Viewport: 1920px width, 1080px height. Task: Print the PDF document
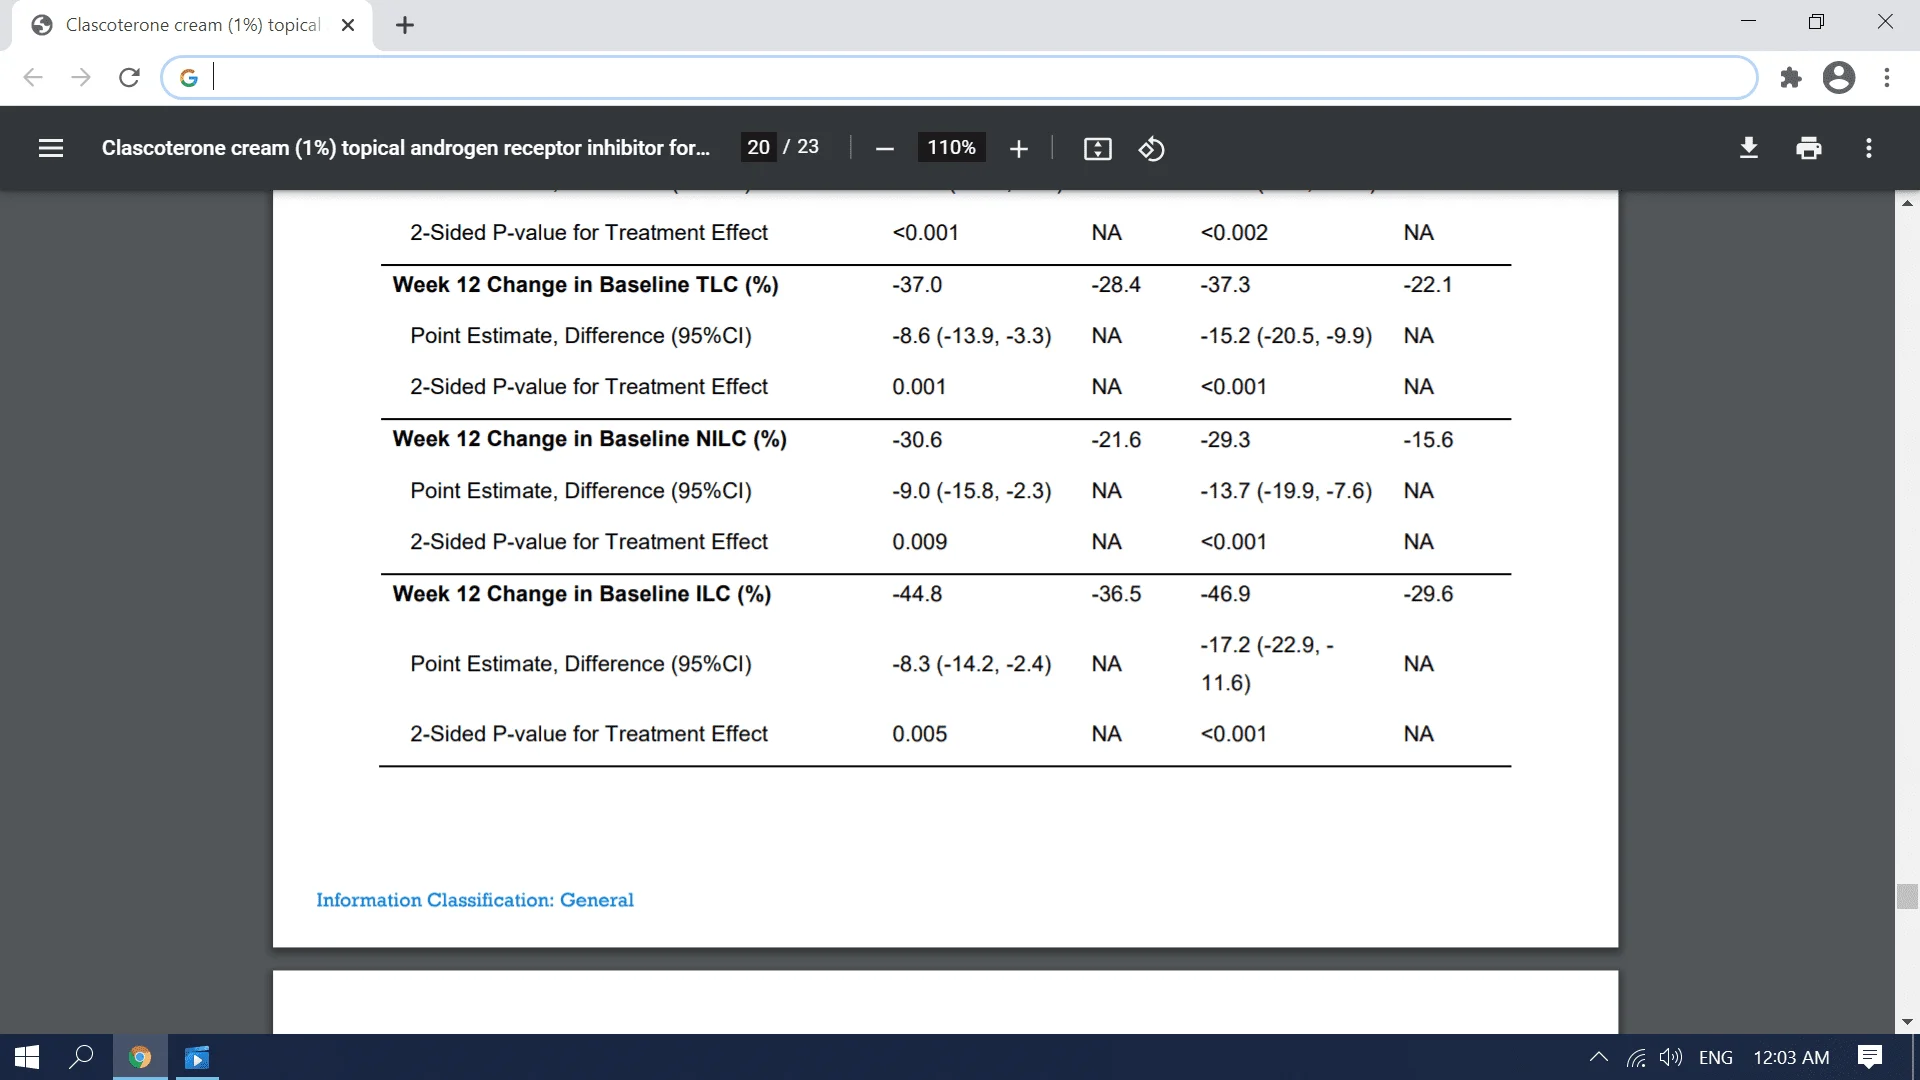click(x=1808, y=148)
